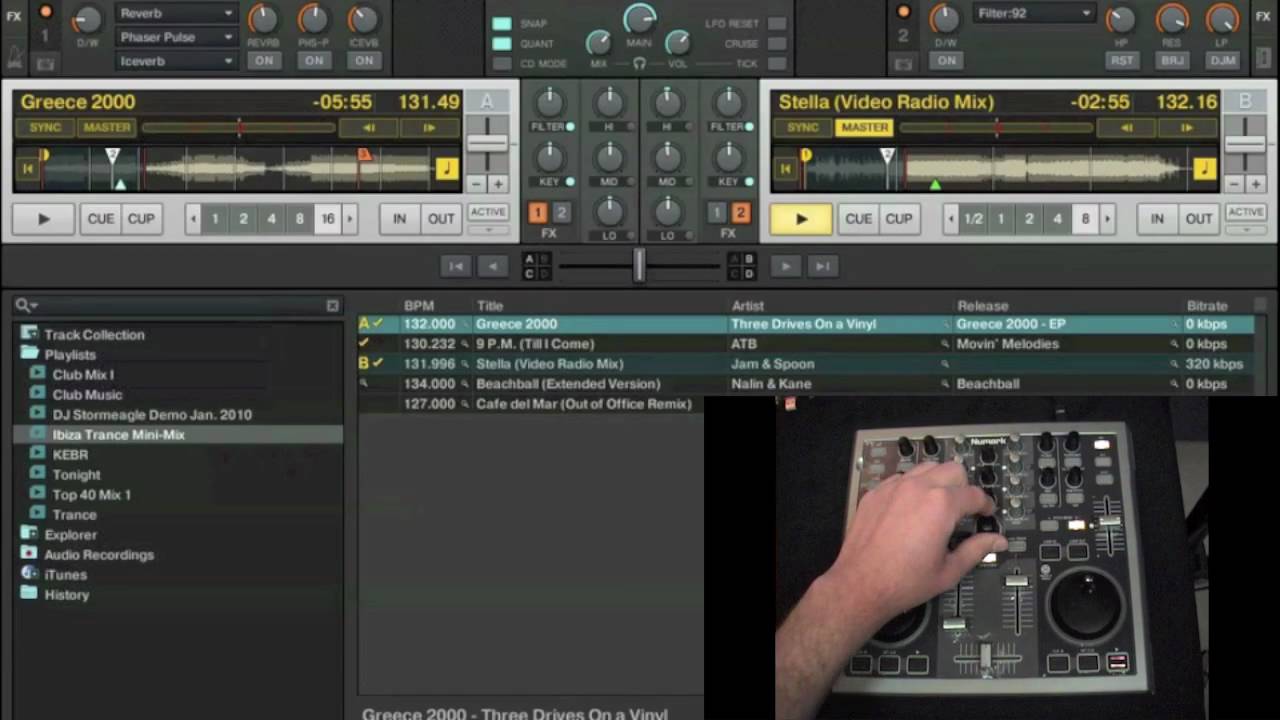The height and width of the screenshot is (720, 1280).
Task: Toggle the play button on deck B
Action: (x=801, y=219)
